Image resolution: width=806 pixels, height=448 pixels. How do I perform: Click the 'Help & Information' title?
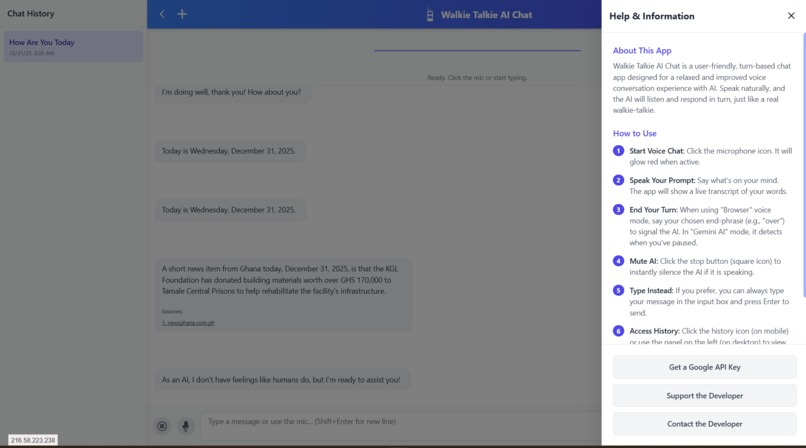tap(651, 16)
